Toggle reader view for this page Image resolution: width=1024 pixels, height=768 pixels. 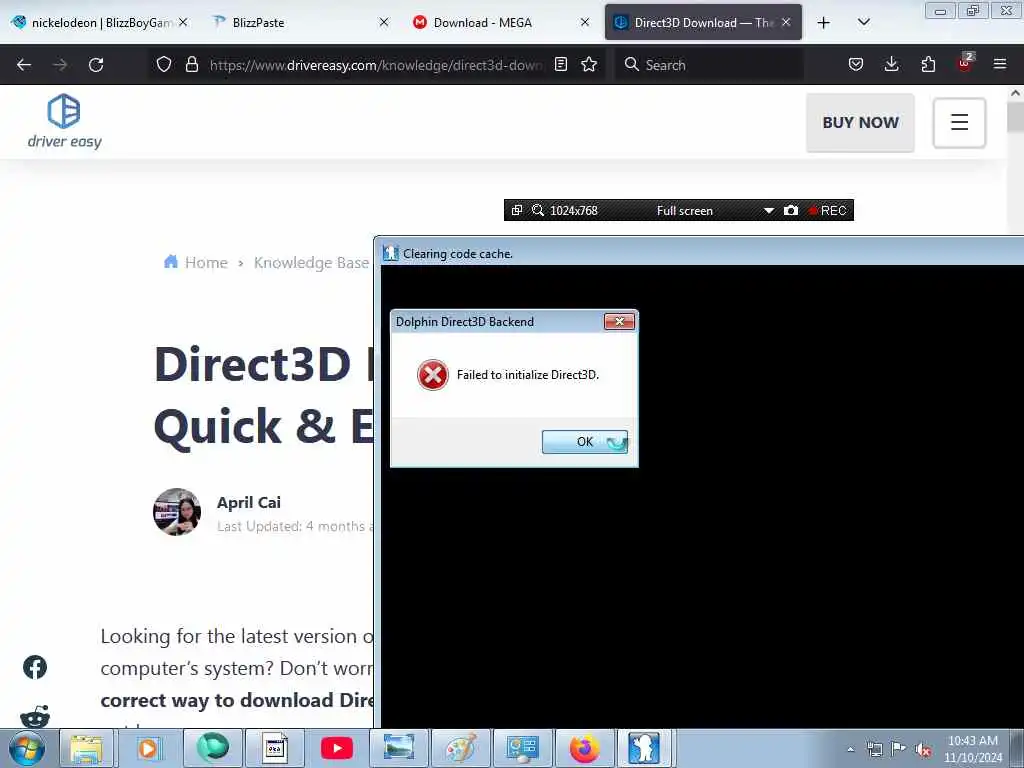[x=561, y=64]
